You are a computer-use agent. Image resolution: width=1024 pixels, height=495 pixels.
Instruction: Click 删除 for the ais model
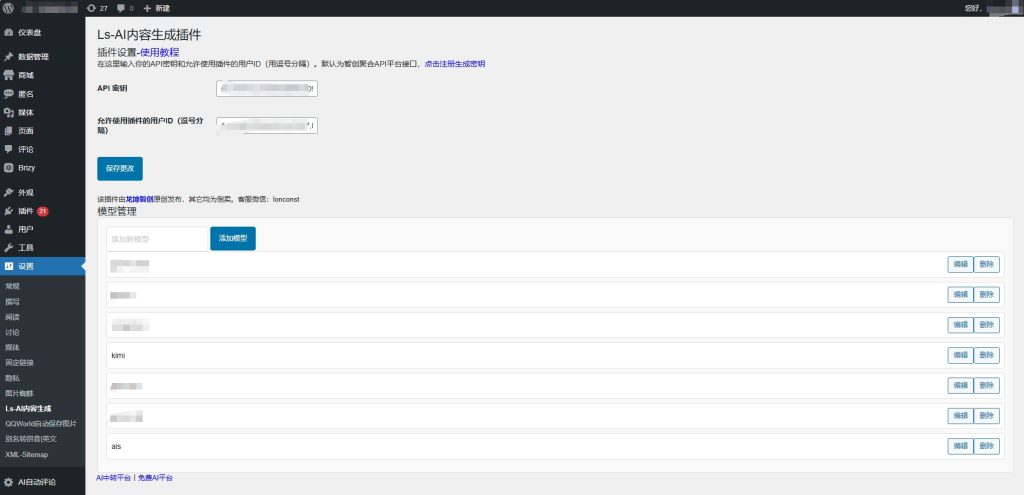[987, 447]
